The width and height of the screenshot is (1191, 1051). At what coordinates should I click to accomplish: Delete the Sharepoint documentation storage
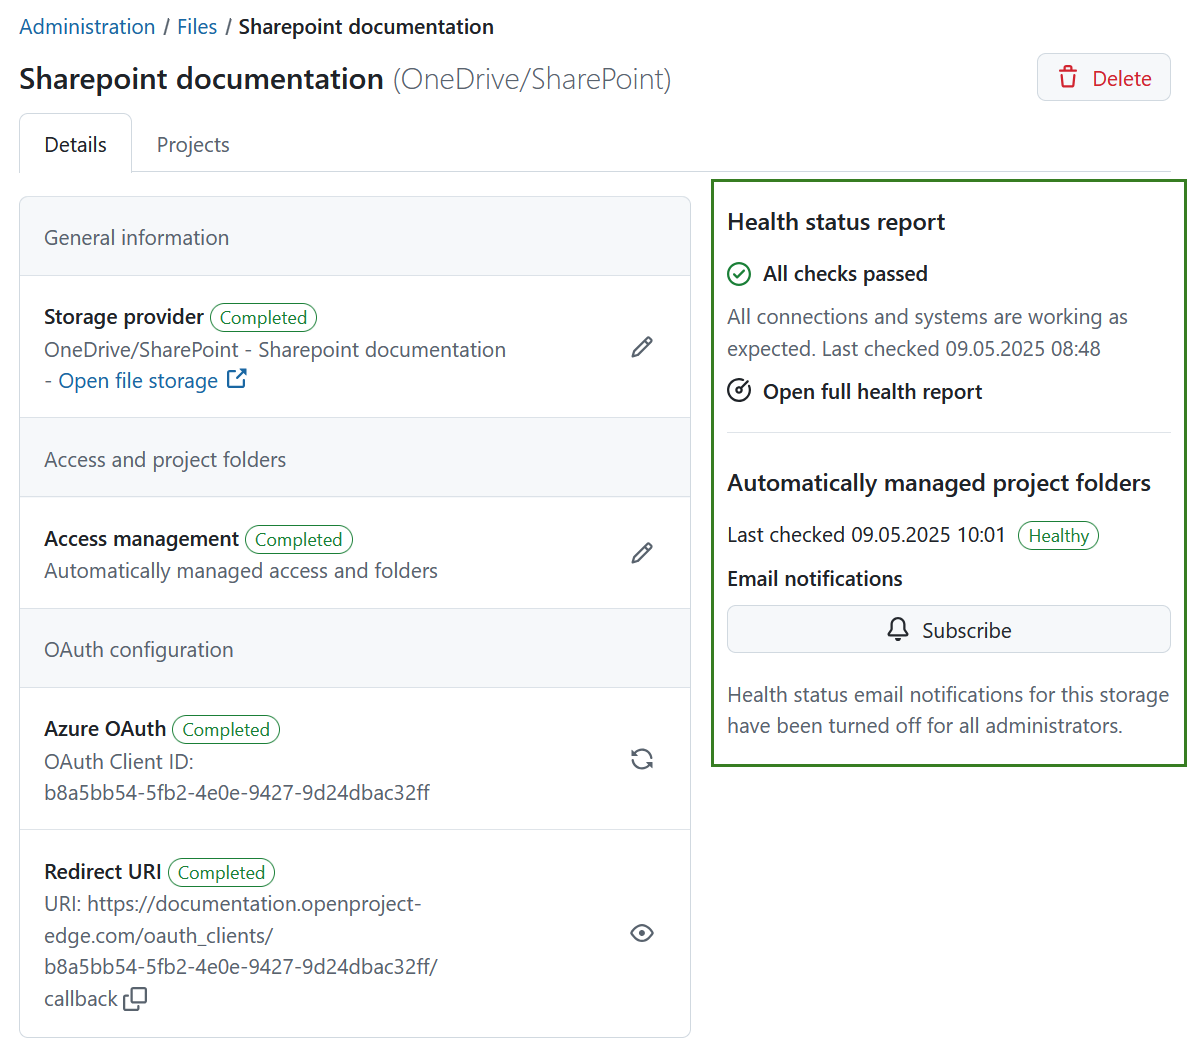pyautogui.click(x=1103, y=77)
